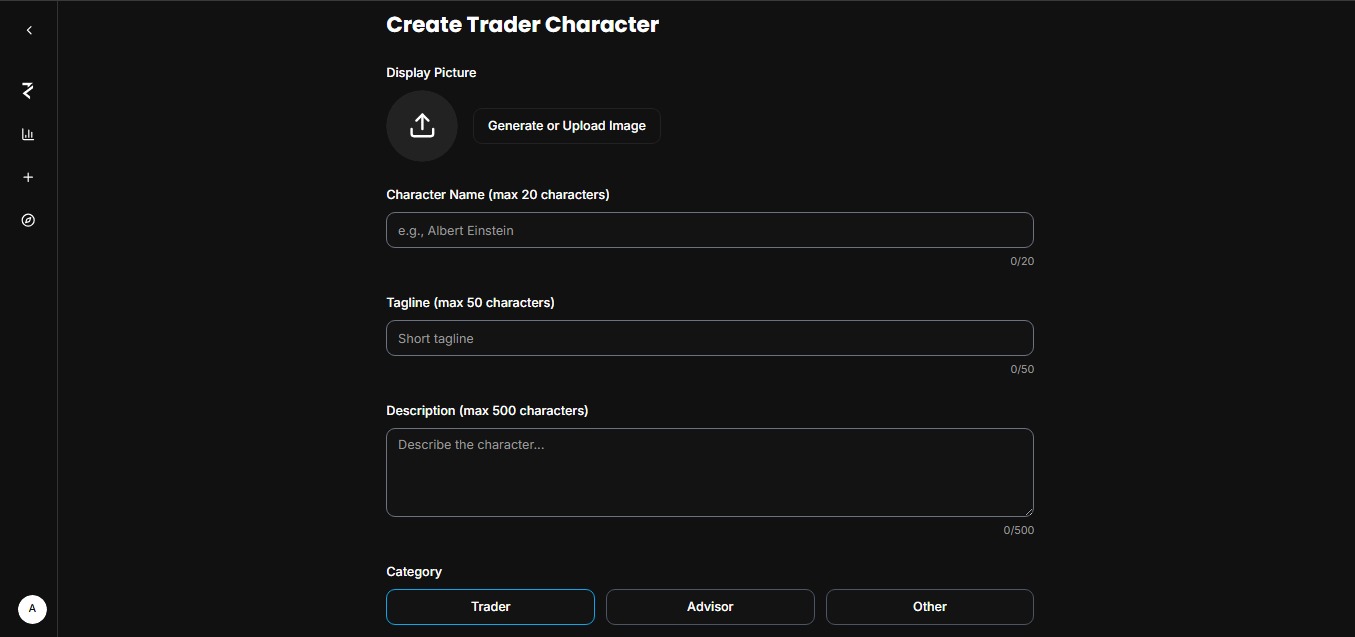Click the 0/500 character counter
The image size is (1355, 637).
point(1018,529)
